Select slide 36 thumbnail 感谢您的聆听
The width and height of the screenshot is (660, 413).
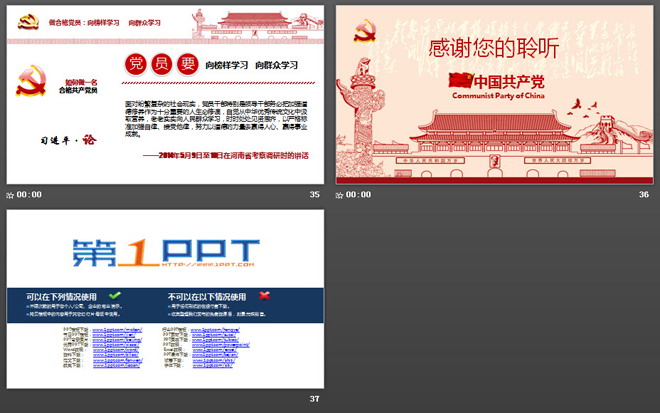pos(495,95)
